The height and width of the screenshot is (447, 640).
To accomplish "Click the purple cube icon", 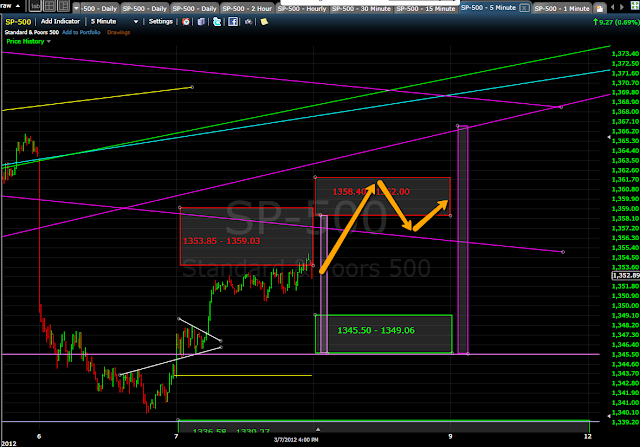I will [x=201, y=22].
